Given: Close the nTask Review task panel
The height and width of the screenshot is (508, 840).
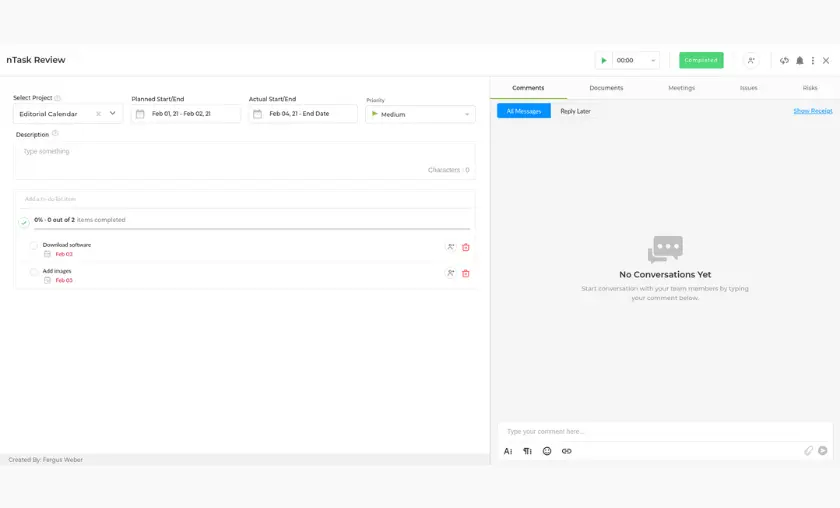Looking at the screenshot, I should coord(826,61).
